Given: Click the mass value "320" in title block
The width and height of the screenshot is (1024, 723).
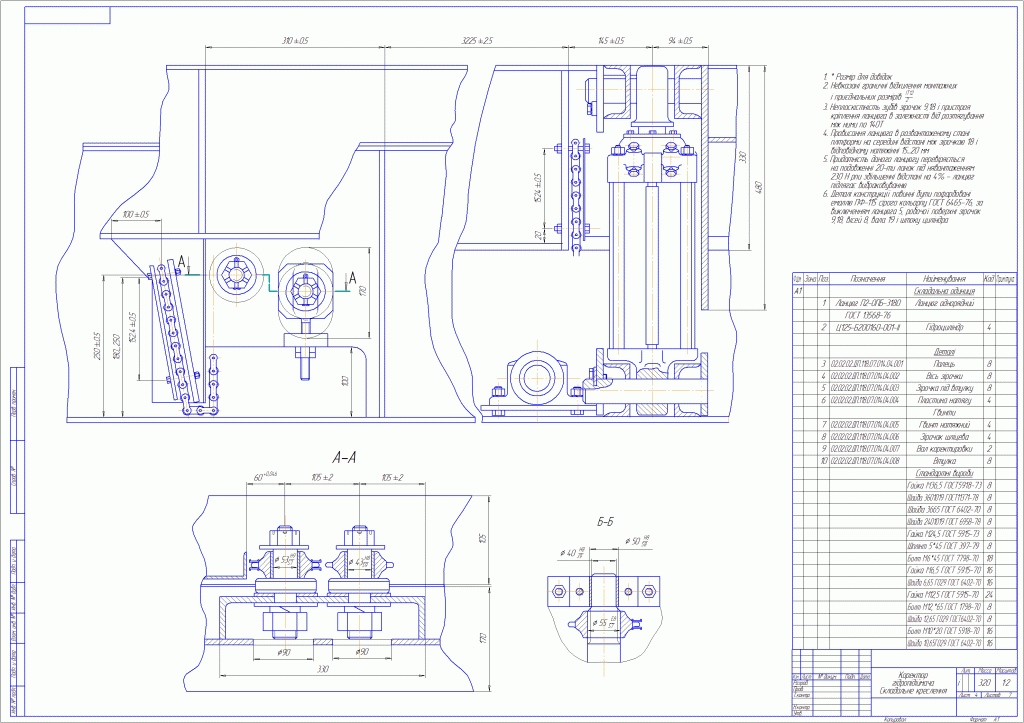Looking at the screenshot, I should click(x=985, y=683).
